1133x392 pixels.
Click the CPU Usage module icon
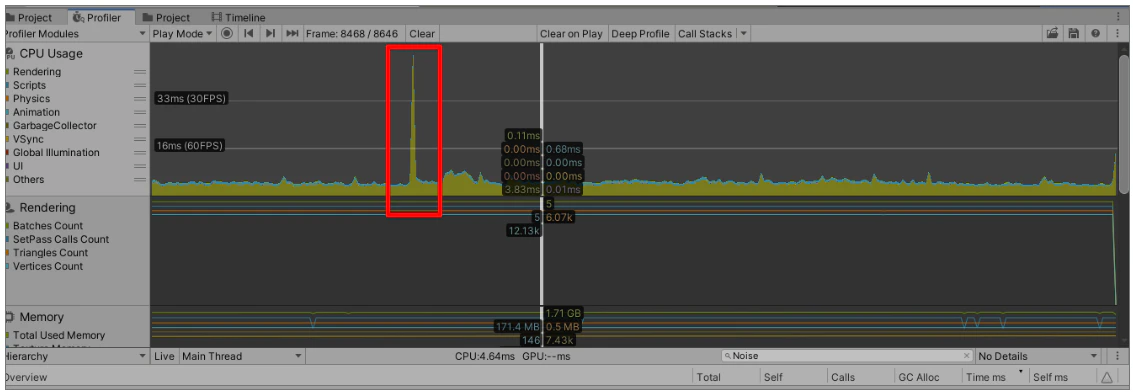click(x=9, y=53)
